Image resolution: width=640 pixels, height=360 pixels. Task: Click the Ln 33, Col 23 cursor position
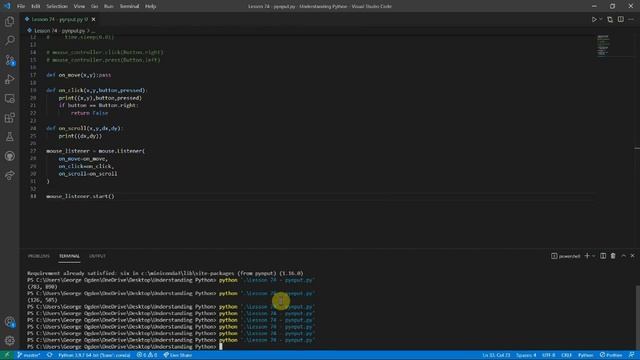click(496, 355)
